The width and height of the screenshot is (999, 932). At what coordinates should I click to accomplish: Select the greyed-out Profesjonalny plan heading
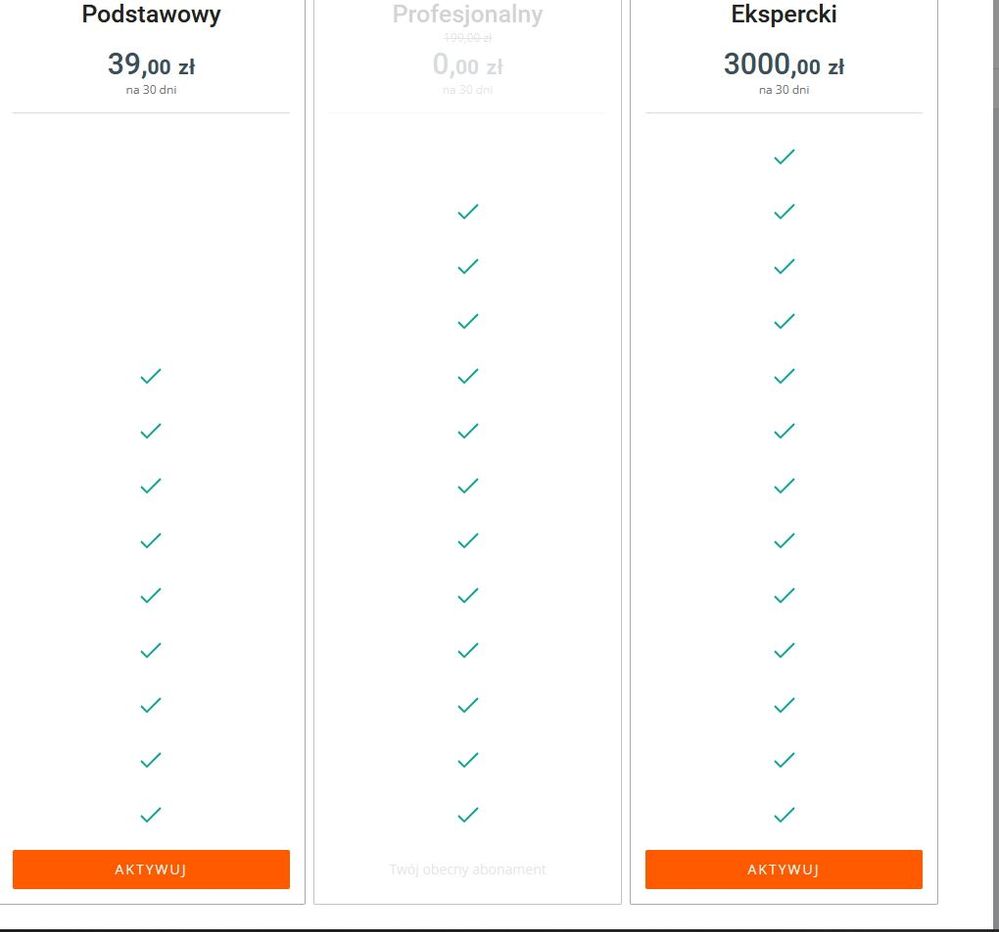click(x=468, y=14)
